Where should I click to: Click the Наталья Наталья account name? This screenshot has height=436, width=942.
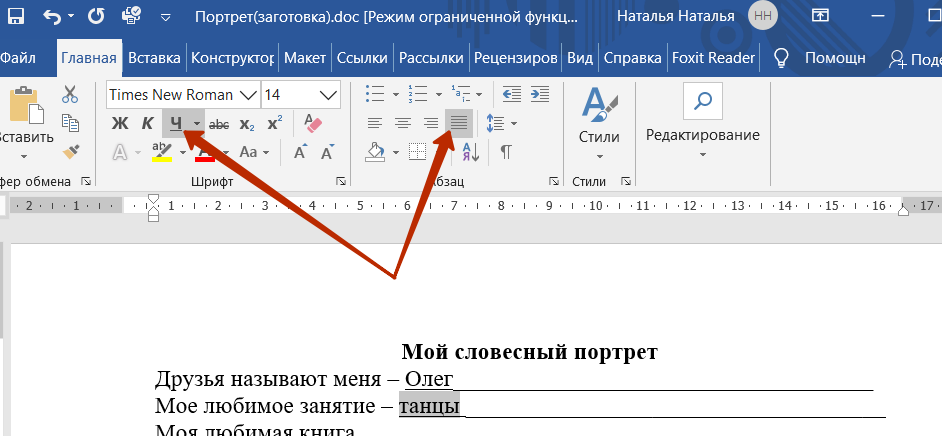click(x=678, y=16)
